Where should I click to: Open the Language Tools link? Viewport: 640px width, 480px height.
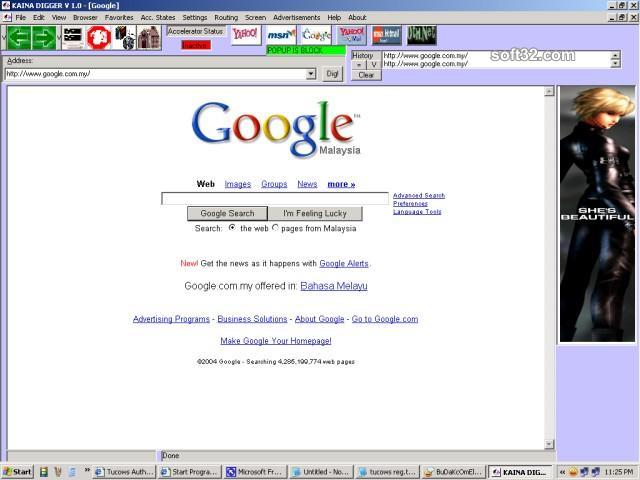click(417, 212)
